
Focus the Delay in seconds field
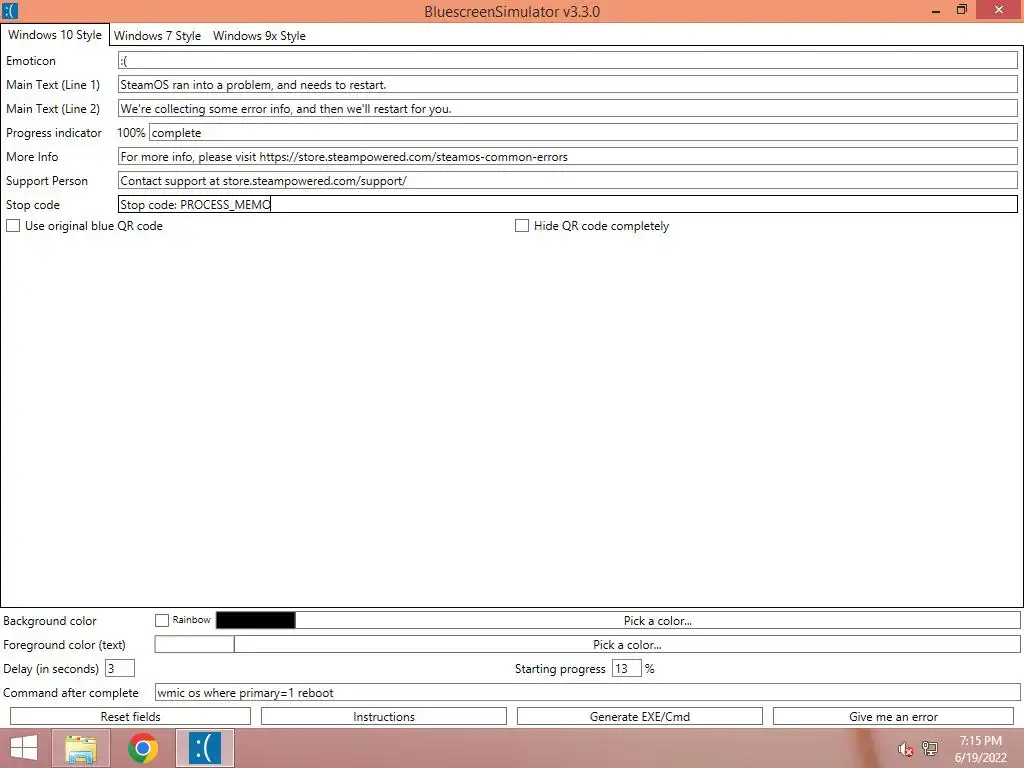coord(120,669)
